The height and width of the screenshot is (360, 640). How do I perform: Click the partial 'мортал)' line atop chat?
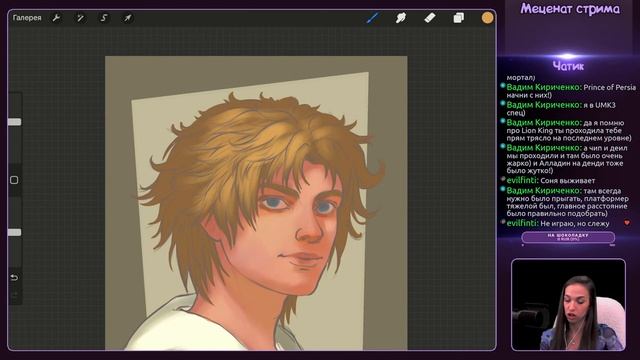pyautogui.click(x=521, y=78)
